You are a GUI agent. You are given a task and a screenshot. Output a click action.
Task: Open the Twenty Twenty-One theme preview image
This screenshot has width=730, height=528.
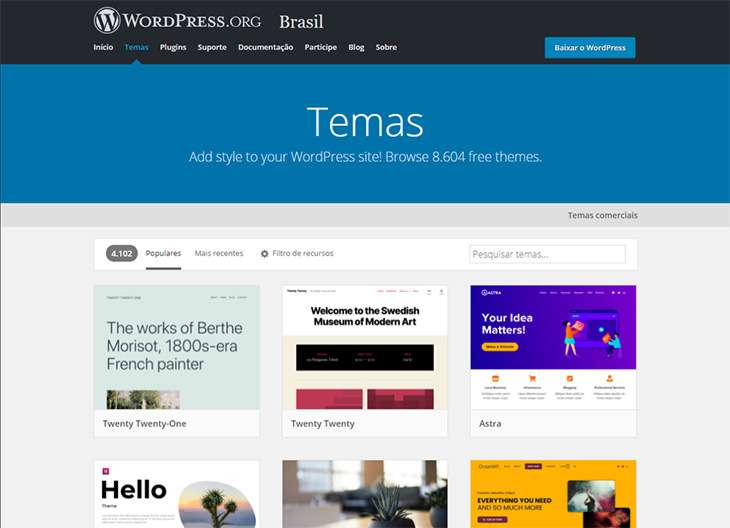pos(177,347)
